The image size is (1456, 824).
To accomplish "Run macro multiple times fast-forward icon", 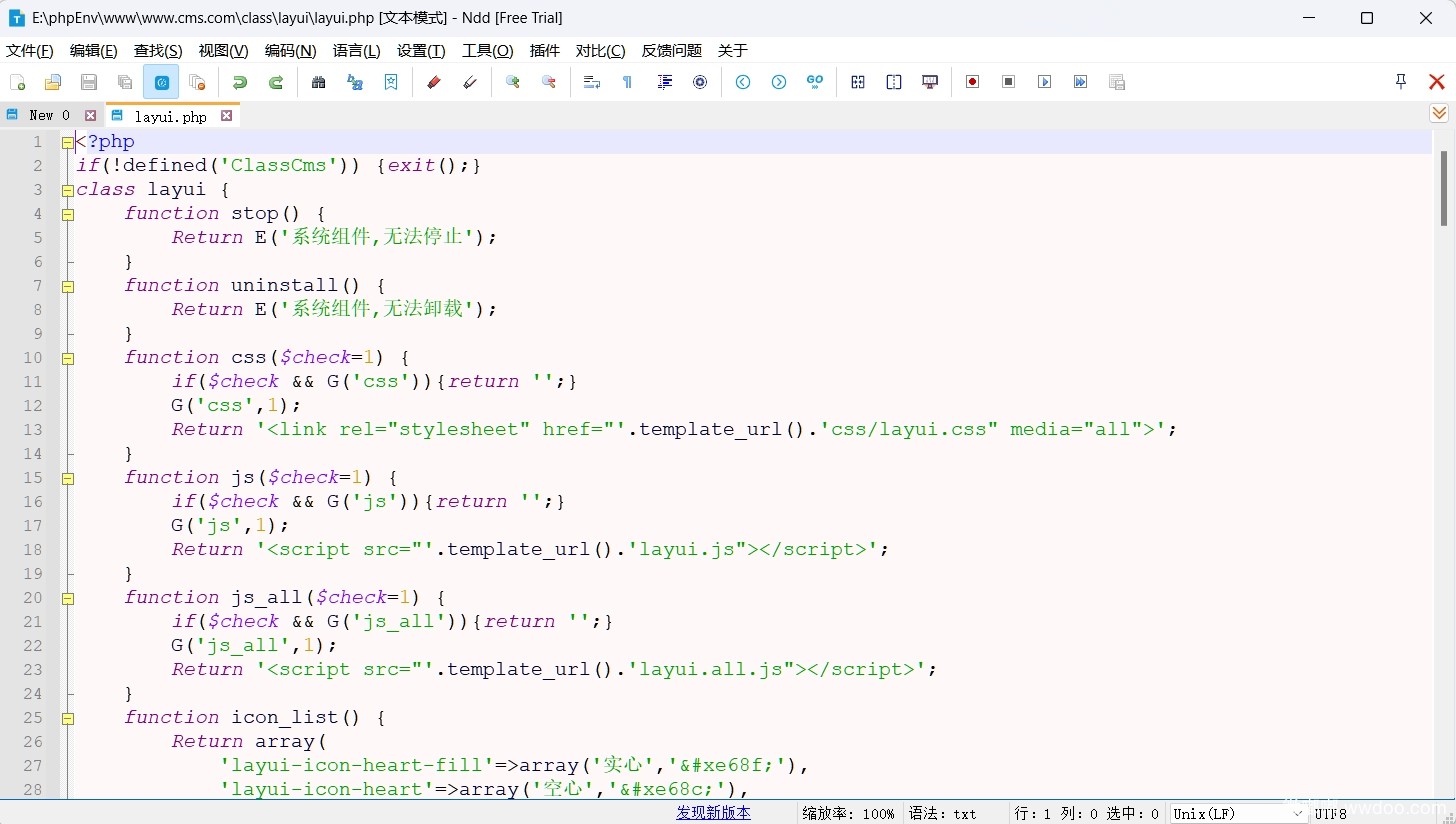I will pyautogui.click(x=1081, y=82).
